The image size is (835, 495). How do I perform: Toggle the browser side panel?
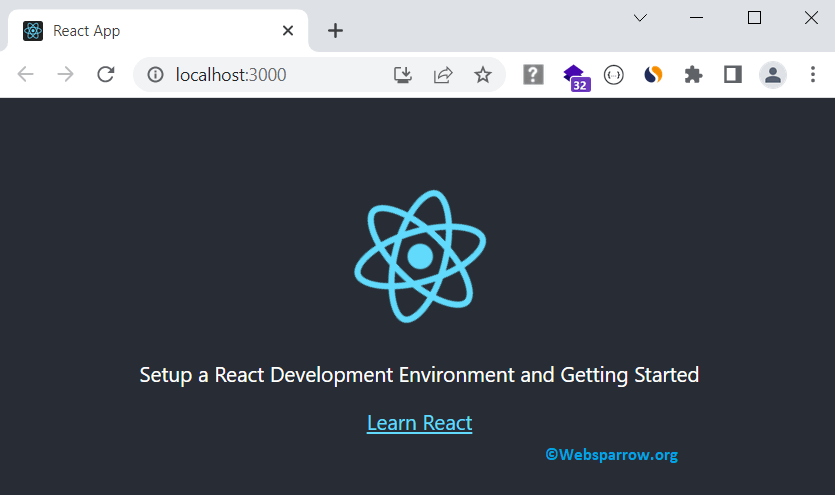pyautogui.click(x=733, y=75)
